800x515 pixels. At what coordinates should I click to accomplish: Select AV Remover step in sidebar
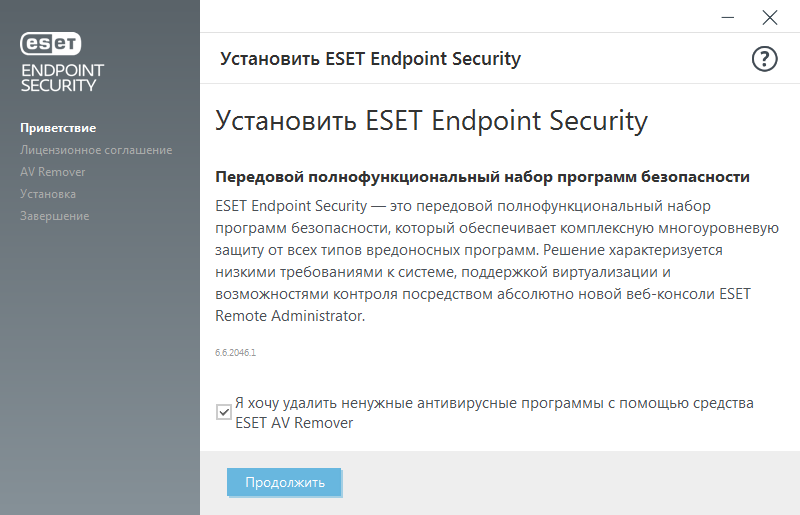[x=53, y=172]
